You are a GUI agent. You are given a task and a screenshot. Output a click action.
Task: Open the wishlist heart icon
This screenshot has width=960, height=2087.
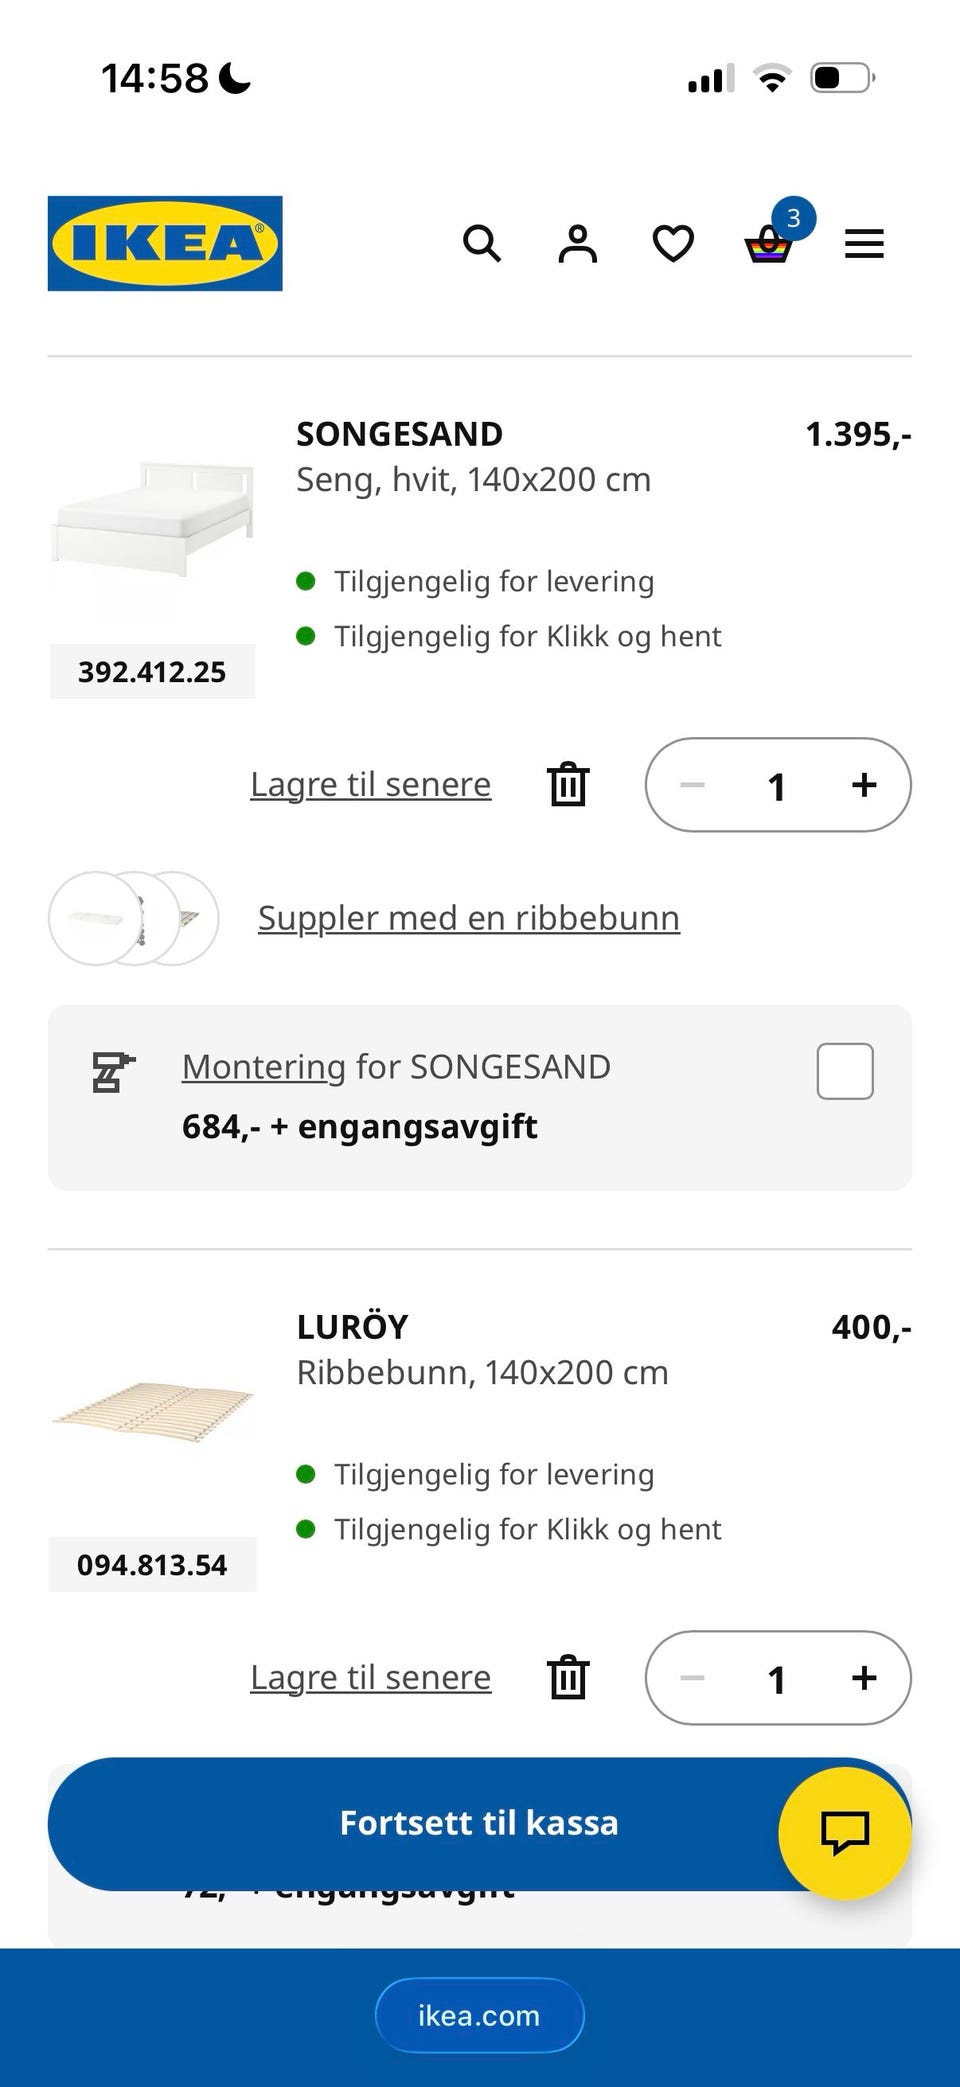coord(673,243)
